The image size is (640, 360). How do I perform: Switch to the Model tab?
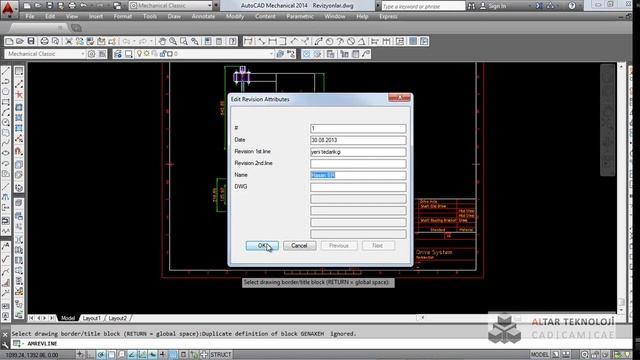[x=68, y=318]
